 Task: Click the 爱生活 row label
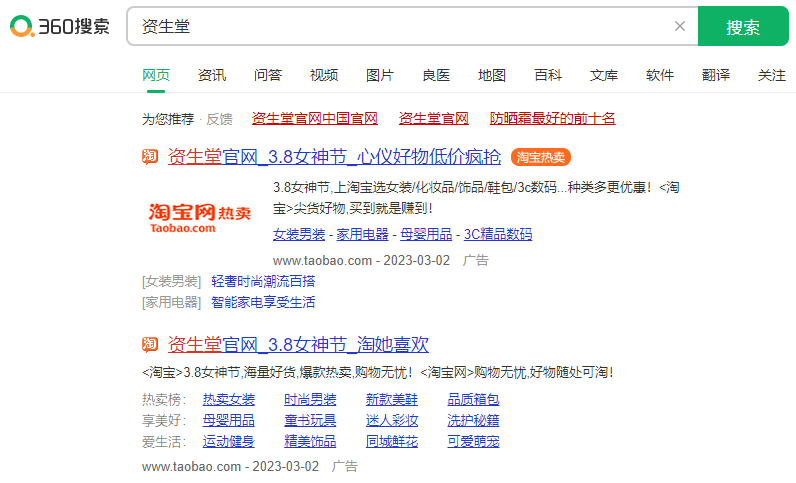point(164,442)
